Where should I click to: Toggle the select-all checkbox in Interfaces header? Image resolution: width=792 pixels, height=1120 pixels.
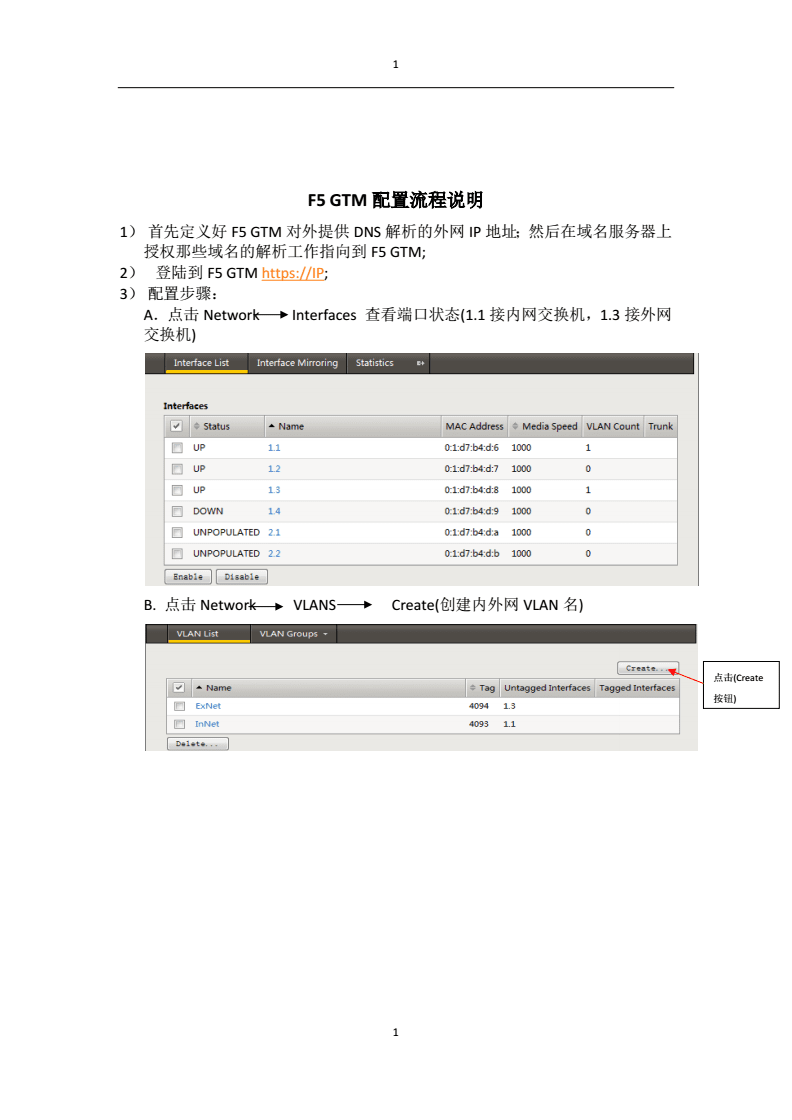point(176,426)
